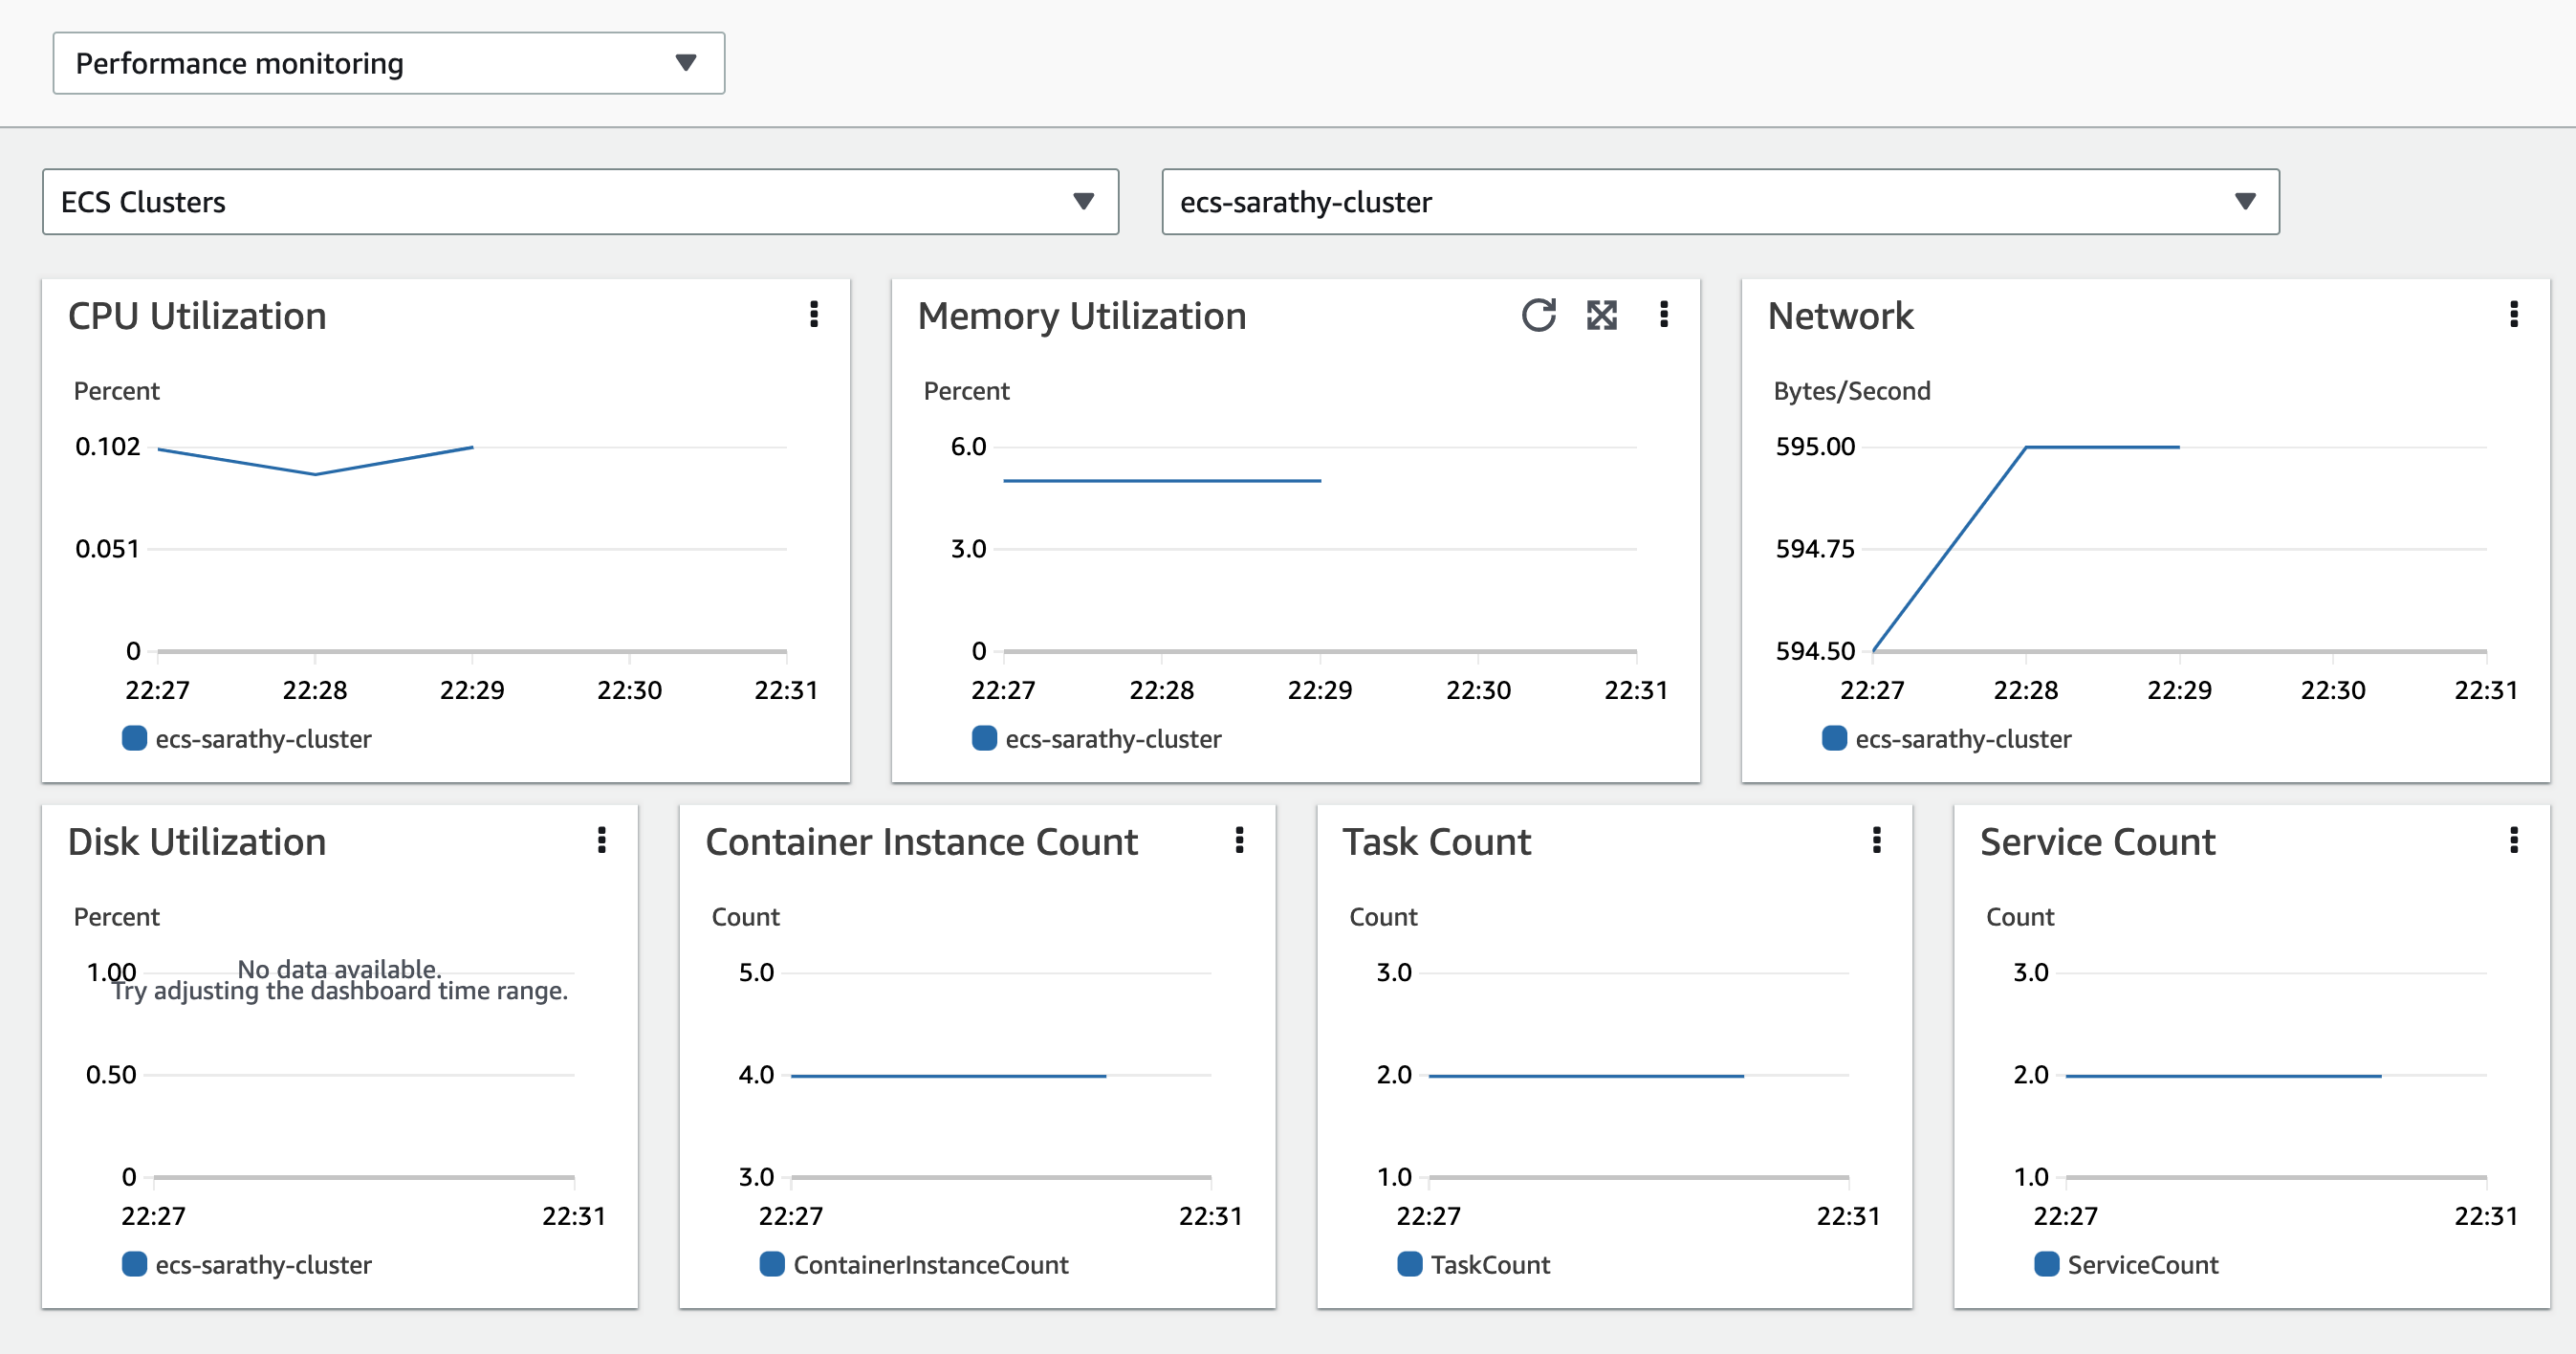Click the 22:27 tick on Service Count chart
This screenshot has height=1354, width=2576.
click(x=2065, y=1216)
